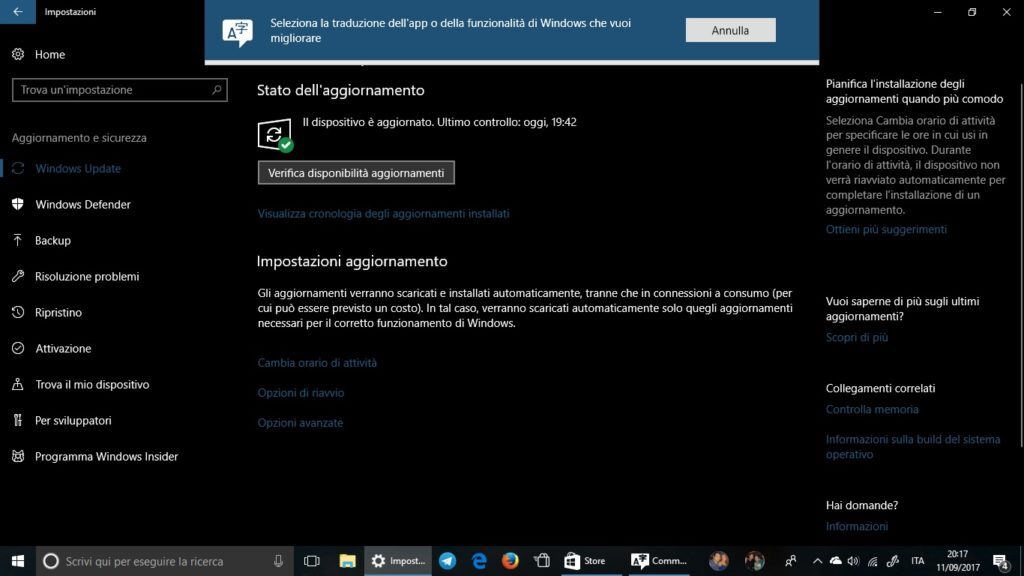Launch Microsoft Edge from the taskbar

click(479, 561)
